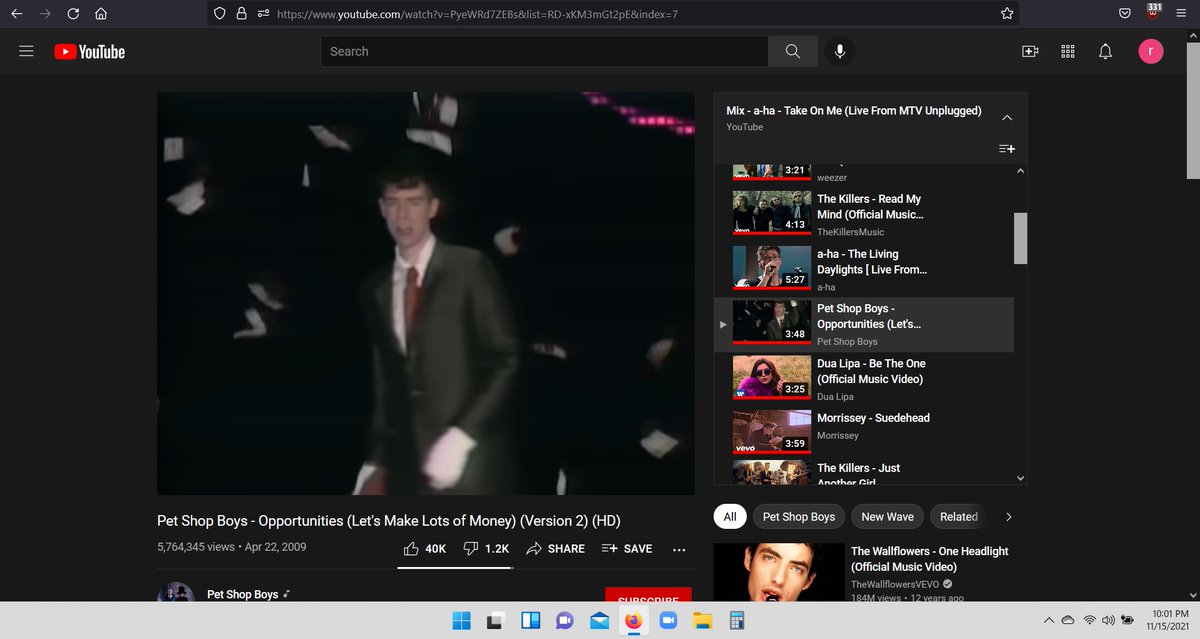This screenshot has height=639, width=1200.
Task: Play Dua Lipa - Be The One
Action: pos(864,379)
